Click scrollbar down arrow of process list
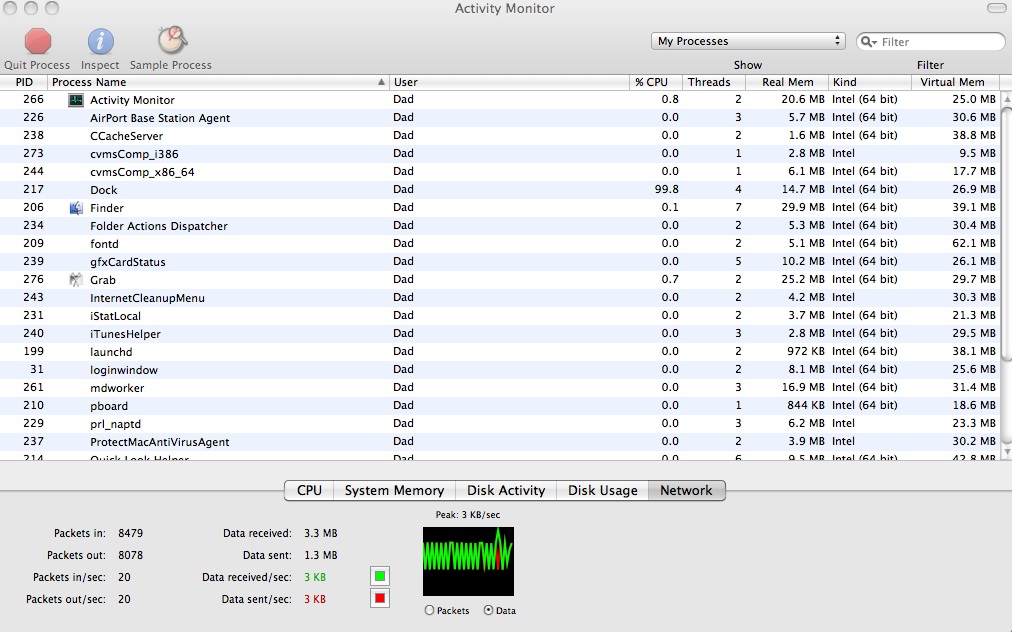The height and width of the screenshot is (632, 1012). coord(1006,451)
